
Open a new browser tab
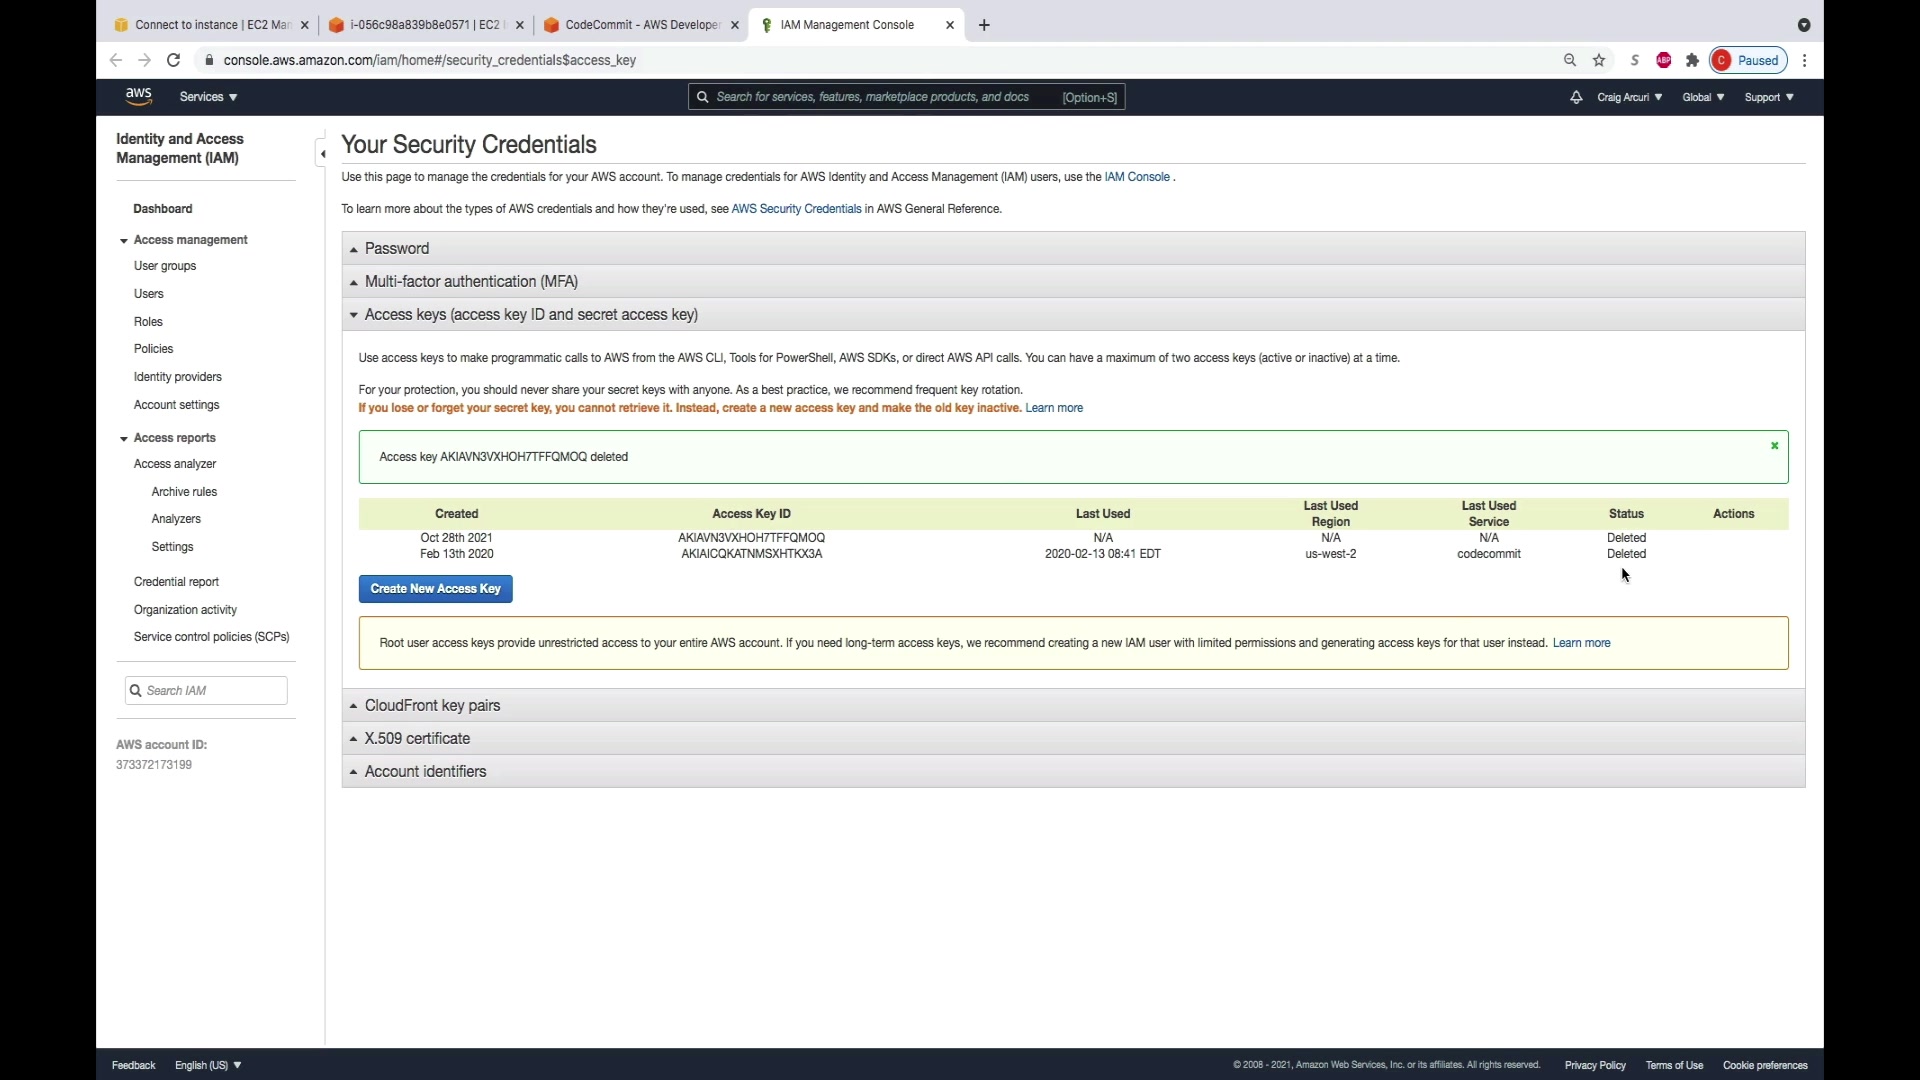coord(984,25)
